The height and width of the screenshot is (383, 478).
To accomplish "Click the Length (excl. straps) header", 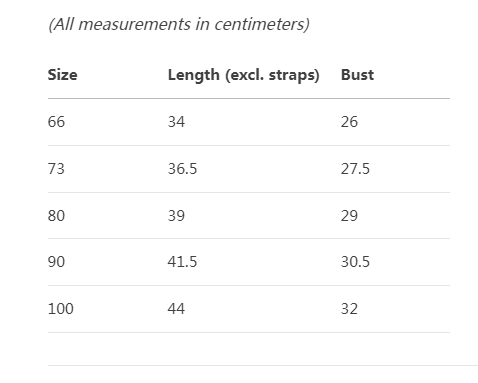I will pyautogui.click(x=244, y=75).
